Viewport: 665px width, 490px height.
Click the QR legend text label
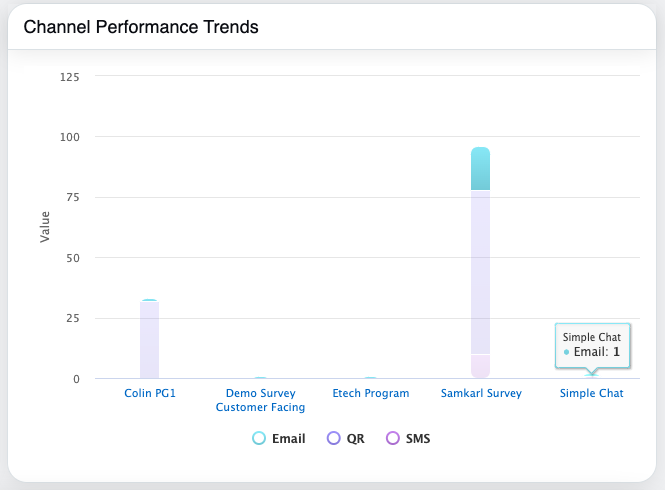pos(356,439)
